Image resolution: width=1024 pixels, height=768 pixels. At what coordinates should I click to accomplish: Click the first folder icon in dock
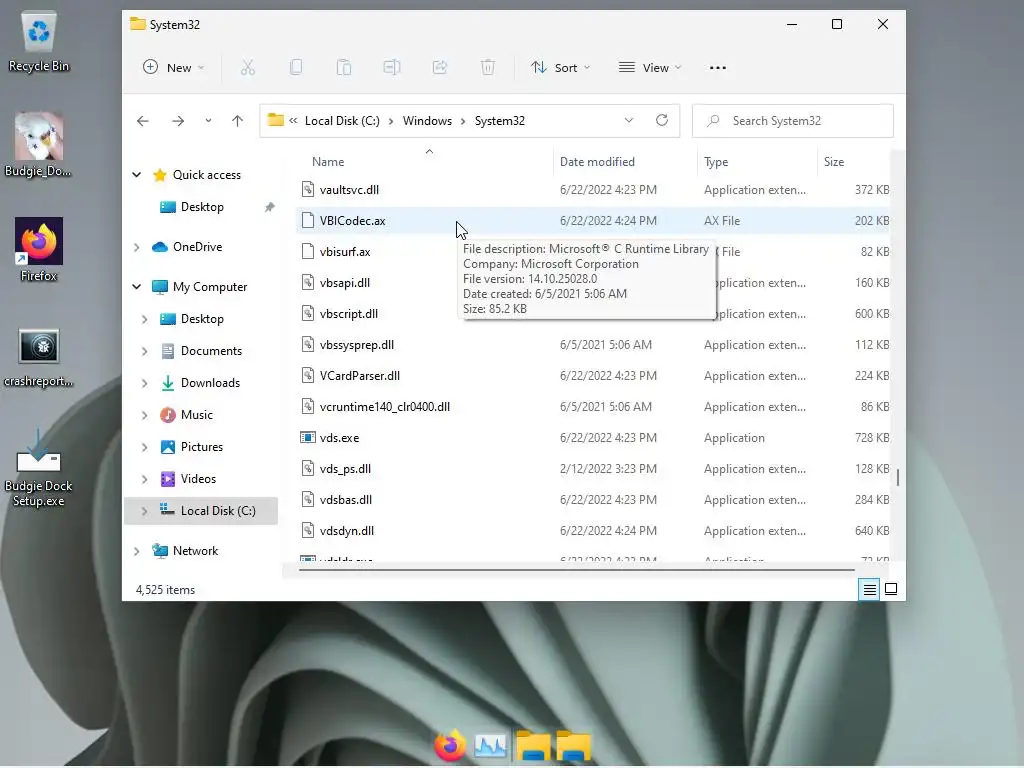point(533,746)
